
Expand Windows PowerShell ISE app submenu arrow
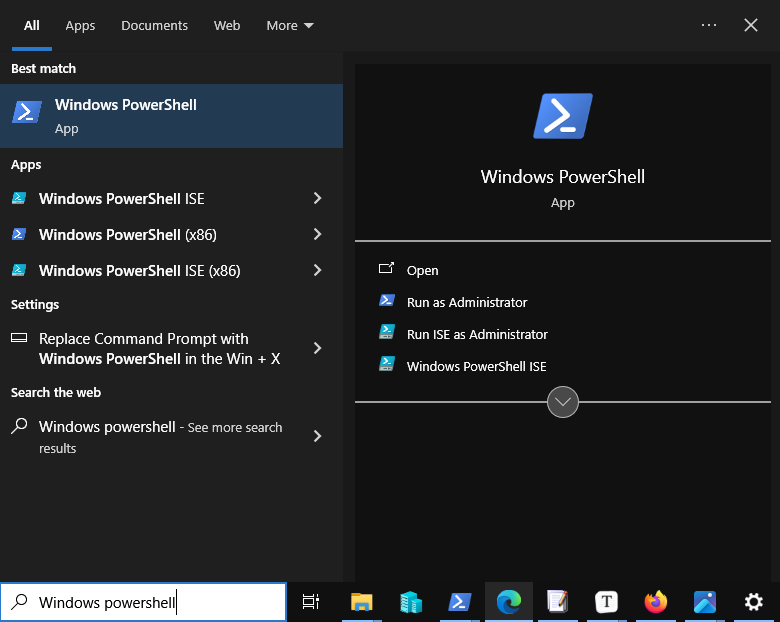317,199
